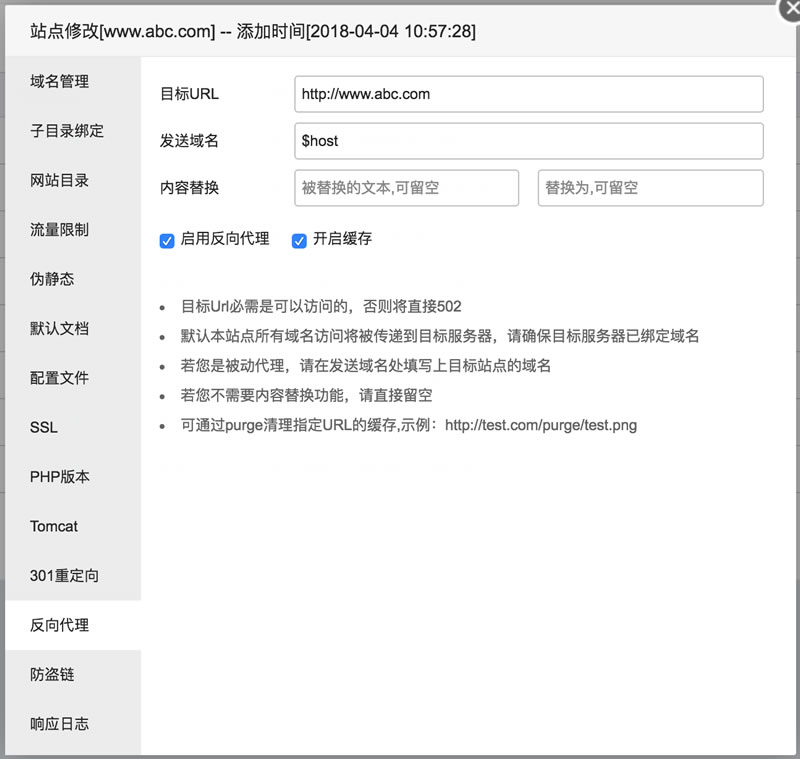Disable the 开启缓存 option
This screenshot has width=800, height=759.
click(x=297, y=240)
